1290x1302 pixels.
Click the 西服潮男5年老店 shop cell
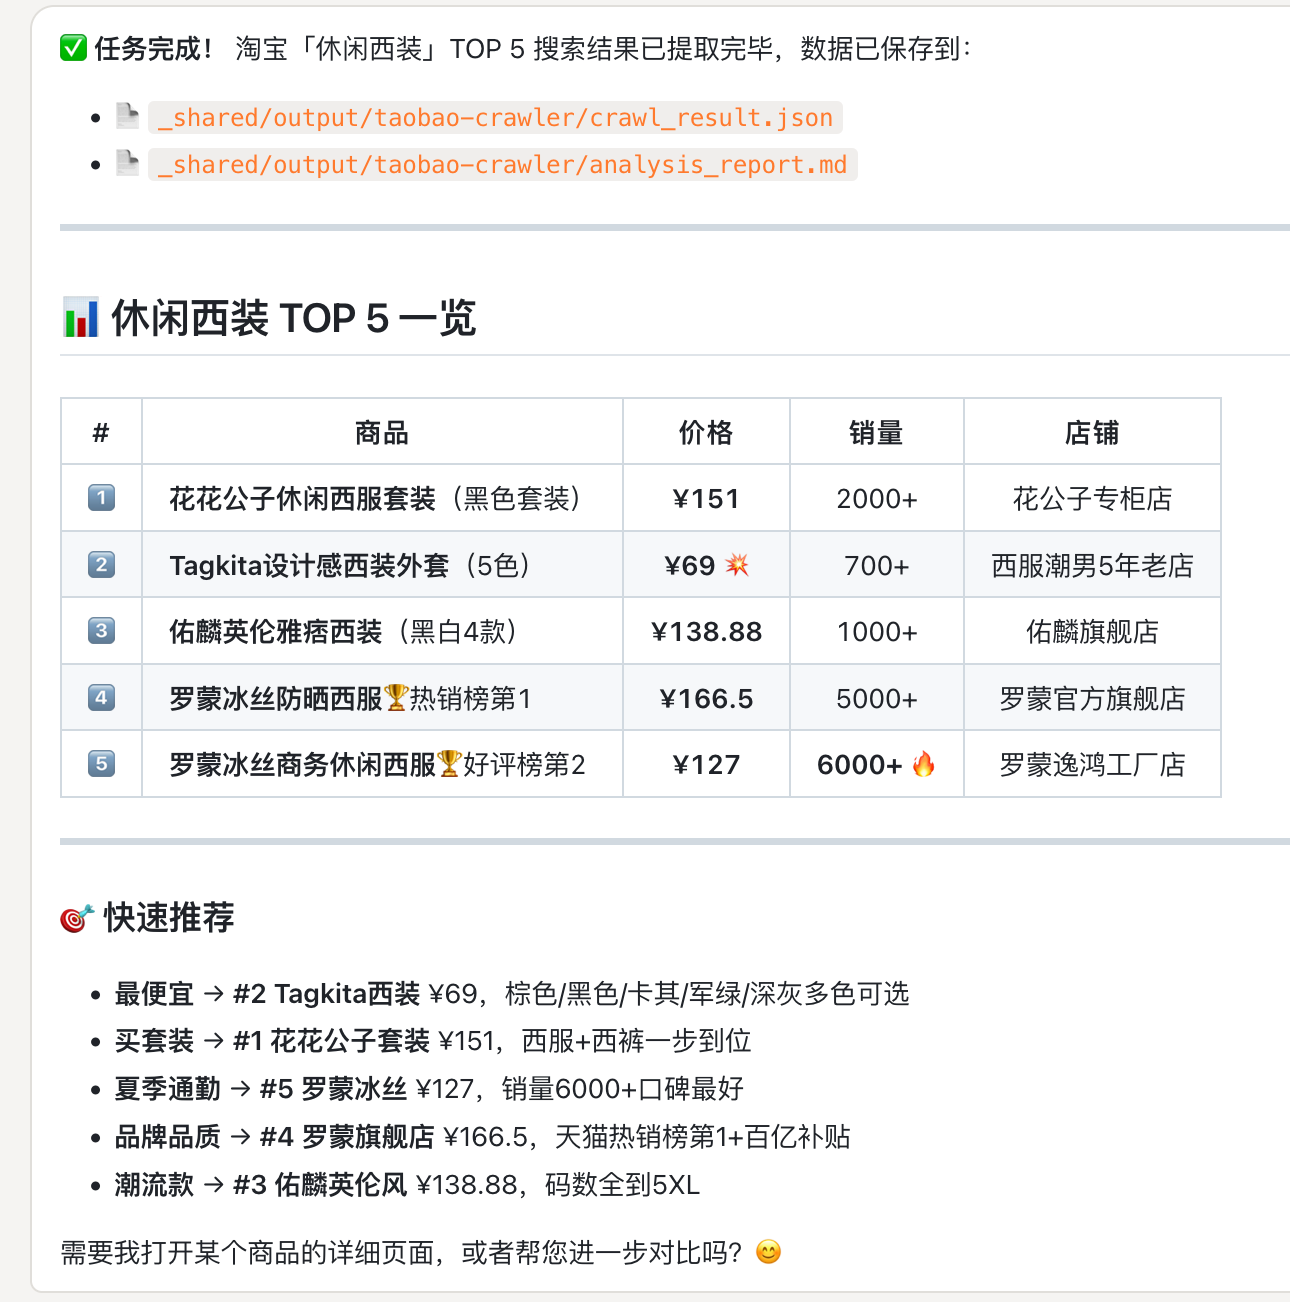pyautogui.click(x=1092, y=565)
